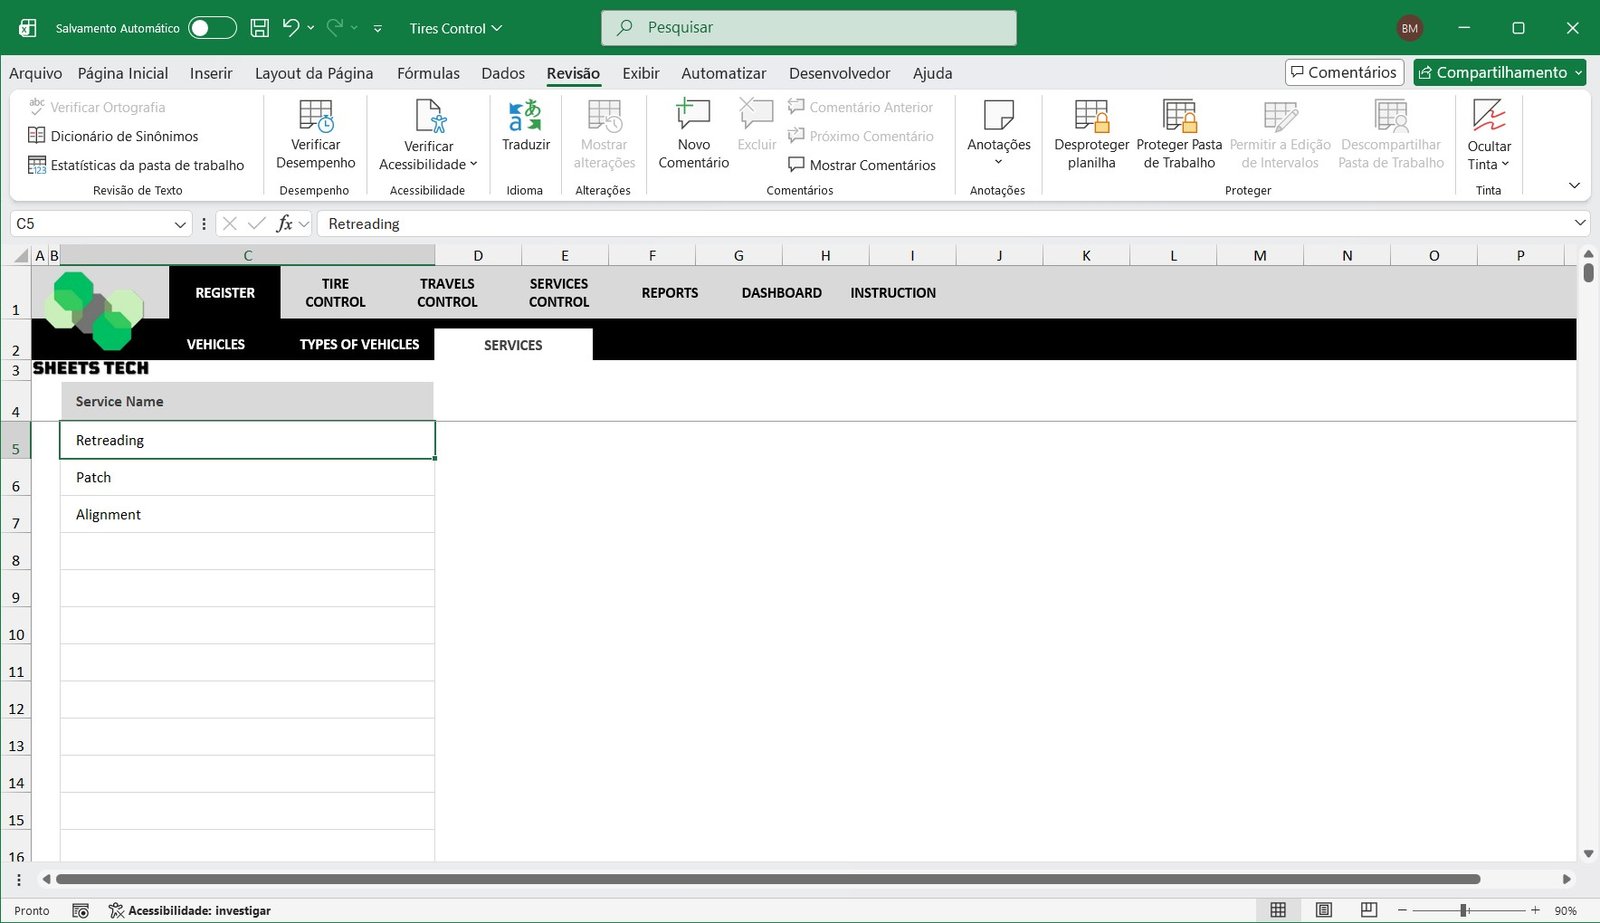
Task: Click Desproteger planilha icon
Action: (x=1091, y=116)
